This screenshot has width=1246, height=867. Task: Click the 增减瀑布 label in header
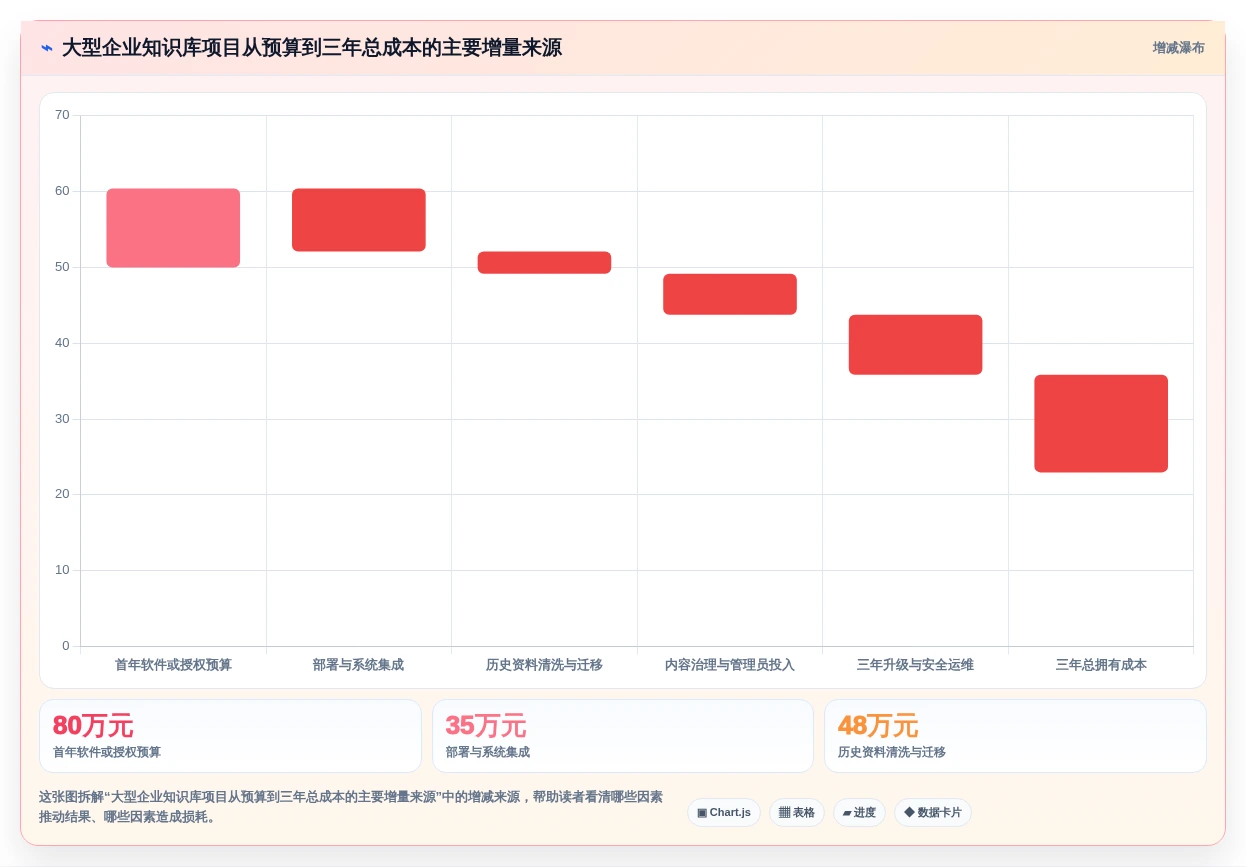pos(1178,48)
